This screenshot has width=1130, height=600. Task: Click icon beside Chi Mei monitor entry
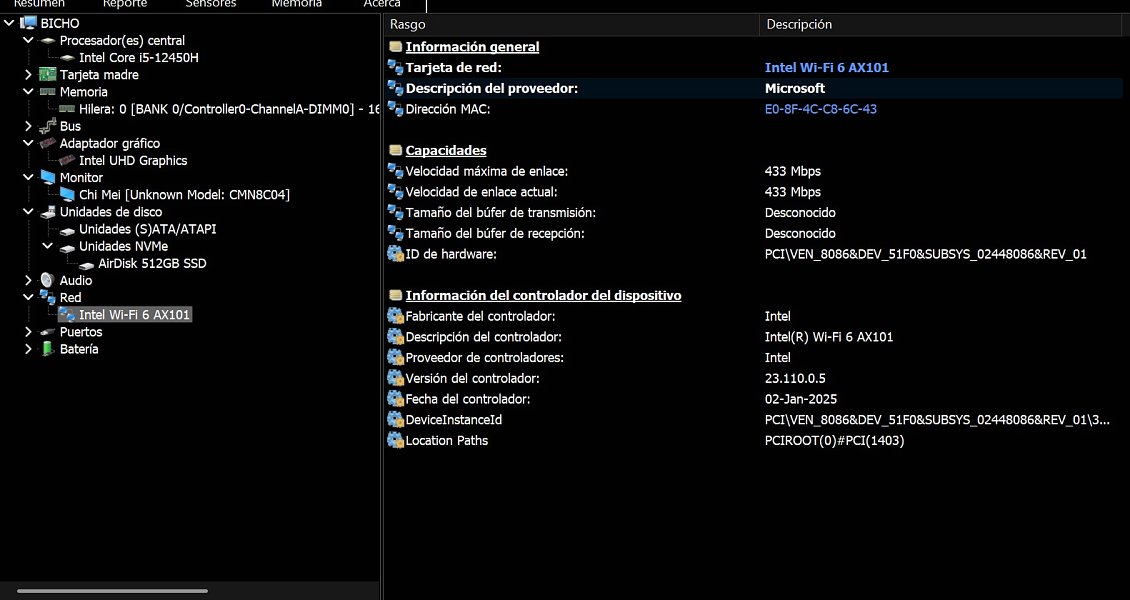[x=67, y=194]
